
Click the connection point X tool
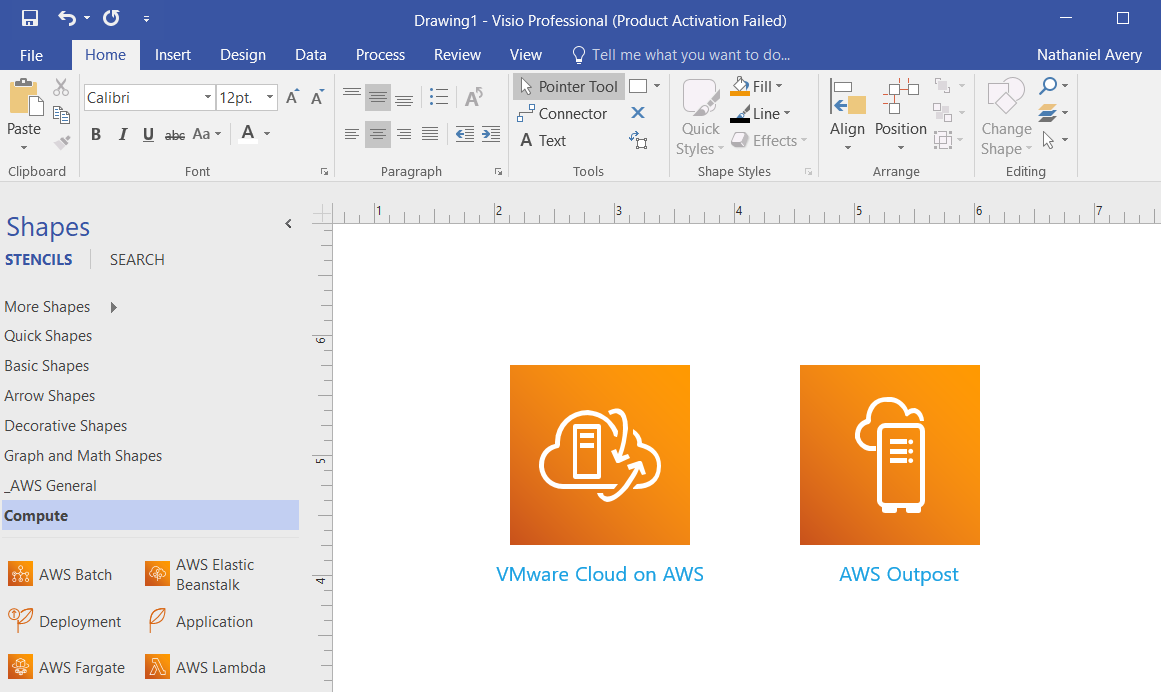(638, 112)
